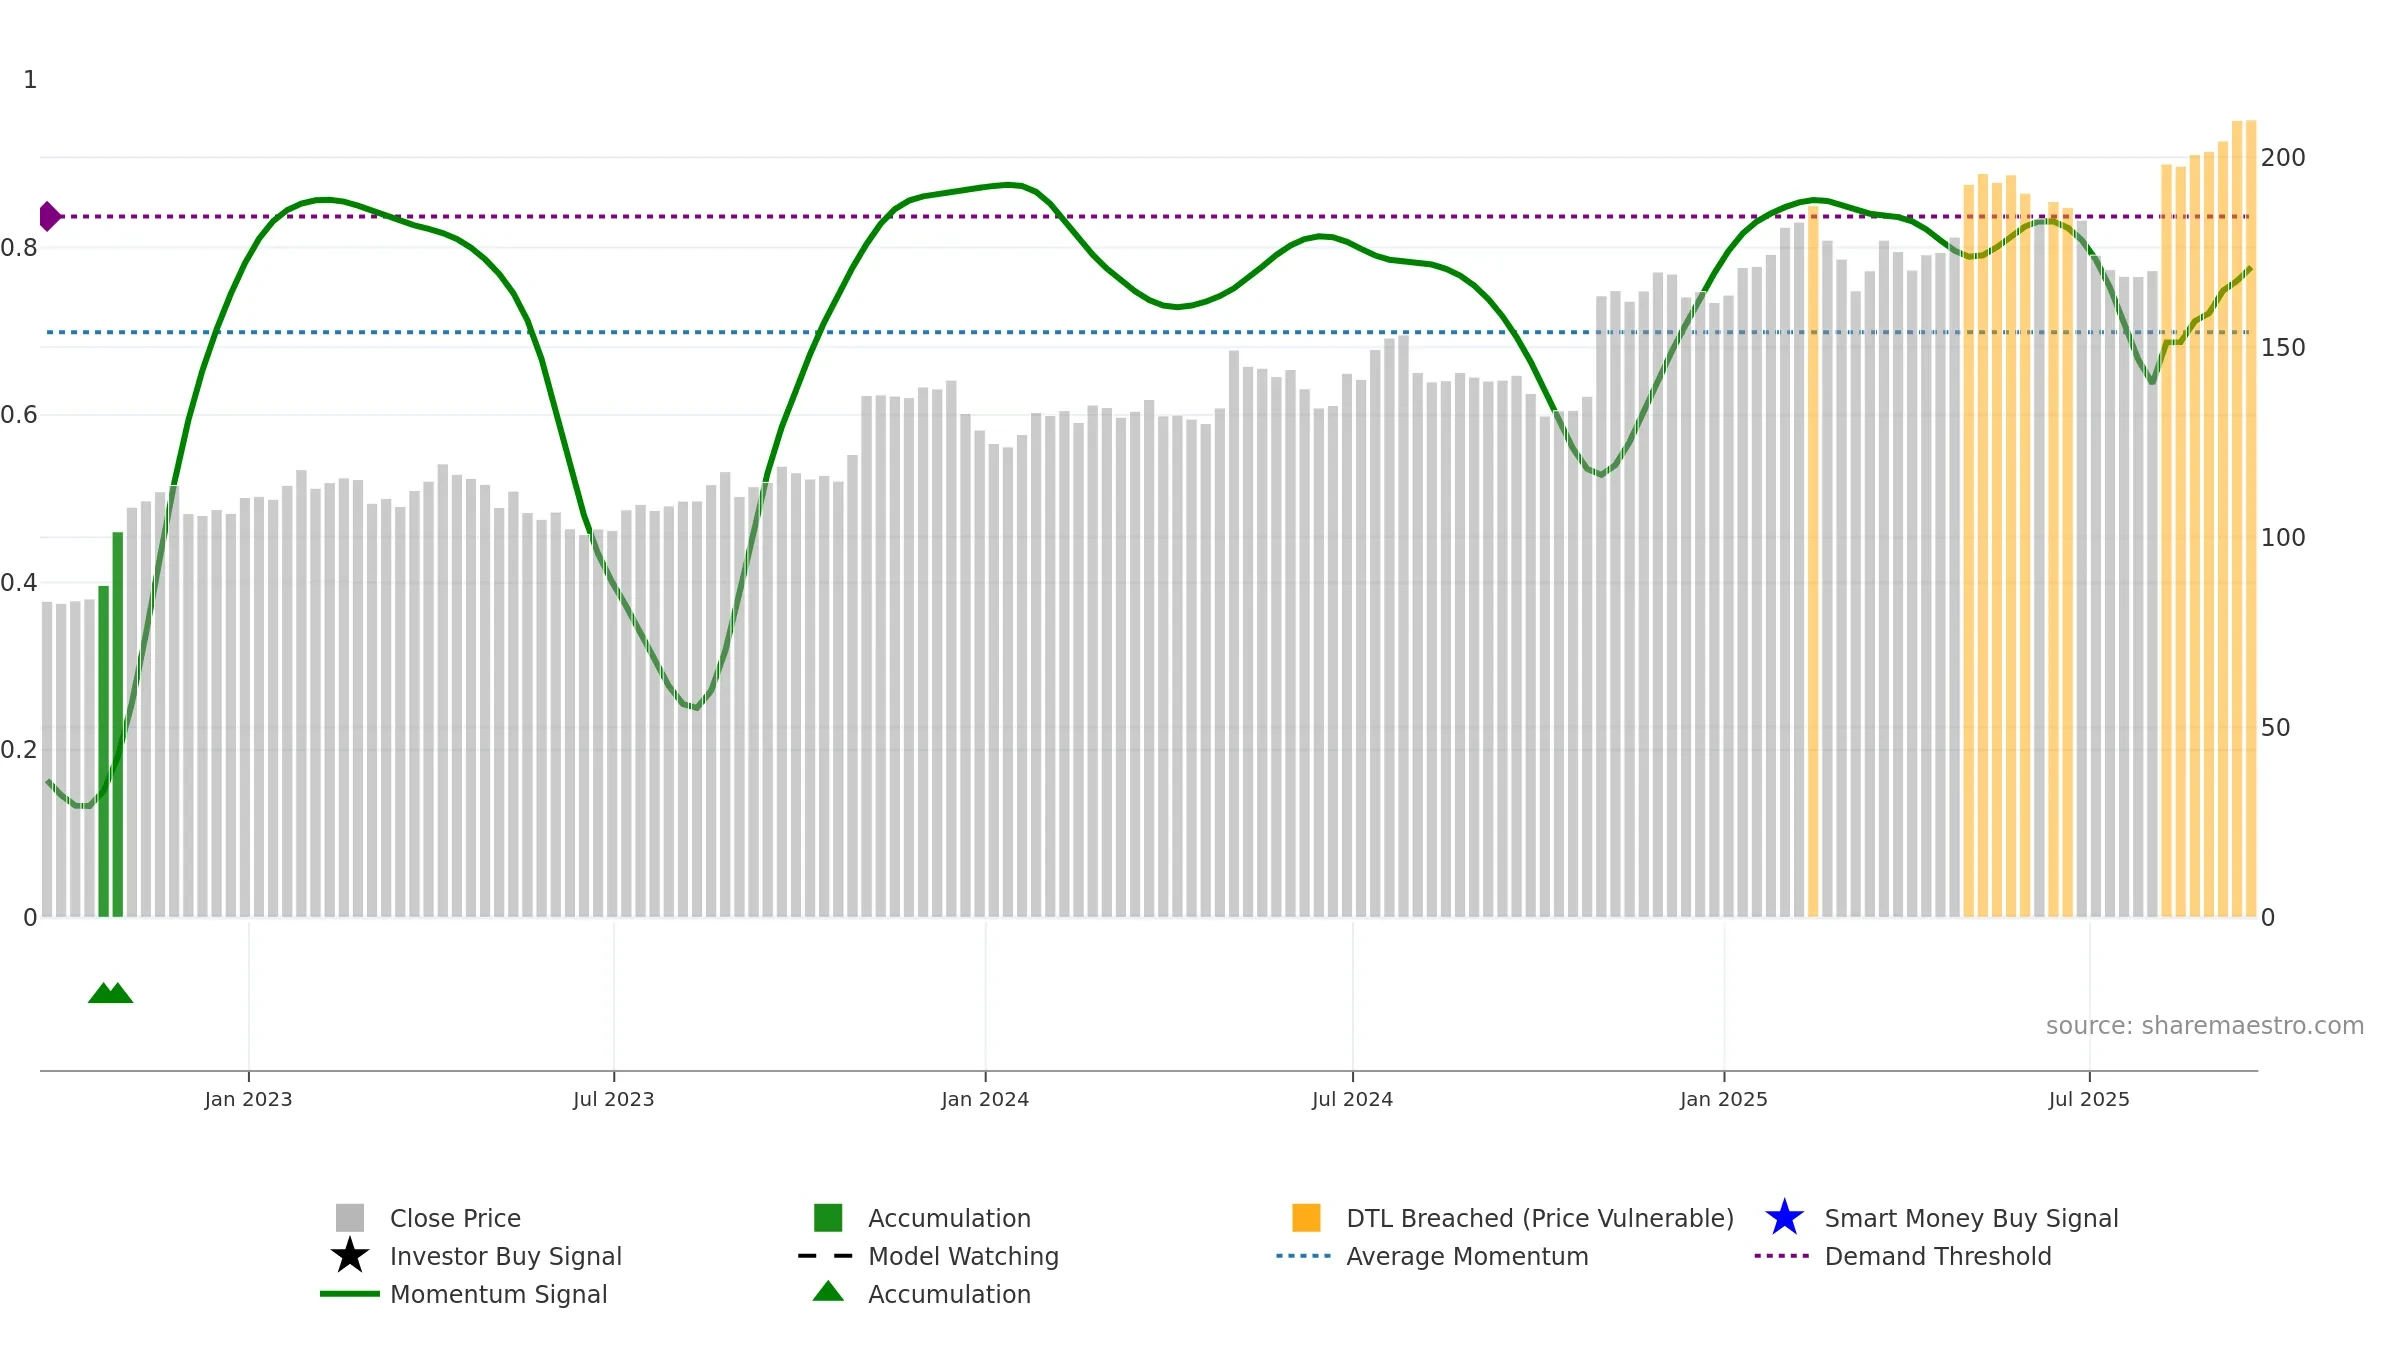Toggle the Smart Money Buy Signal label
Screen dimensions: 2400x1350
[x=1971, y=1218]
